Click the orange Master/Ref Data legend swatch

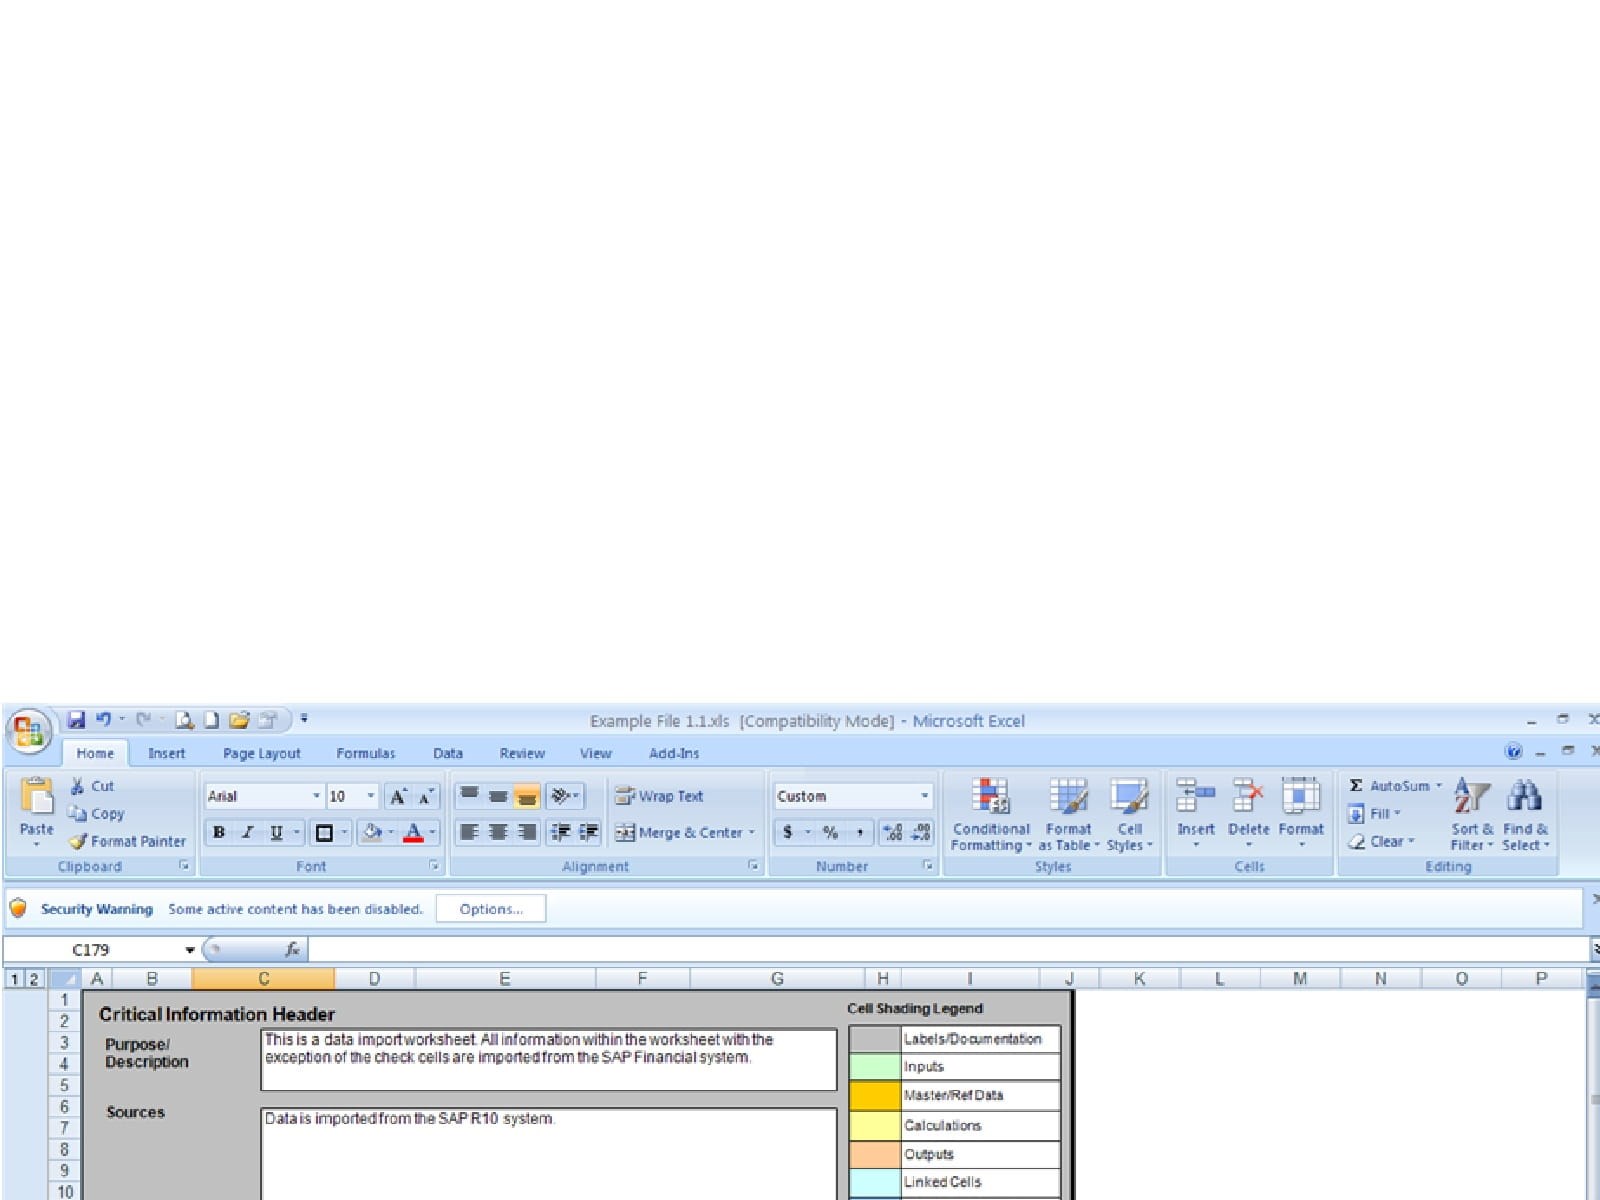(x=874, y=1095)
